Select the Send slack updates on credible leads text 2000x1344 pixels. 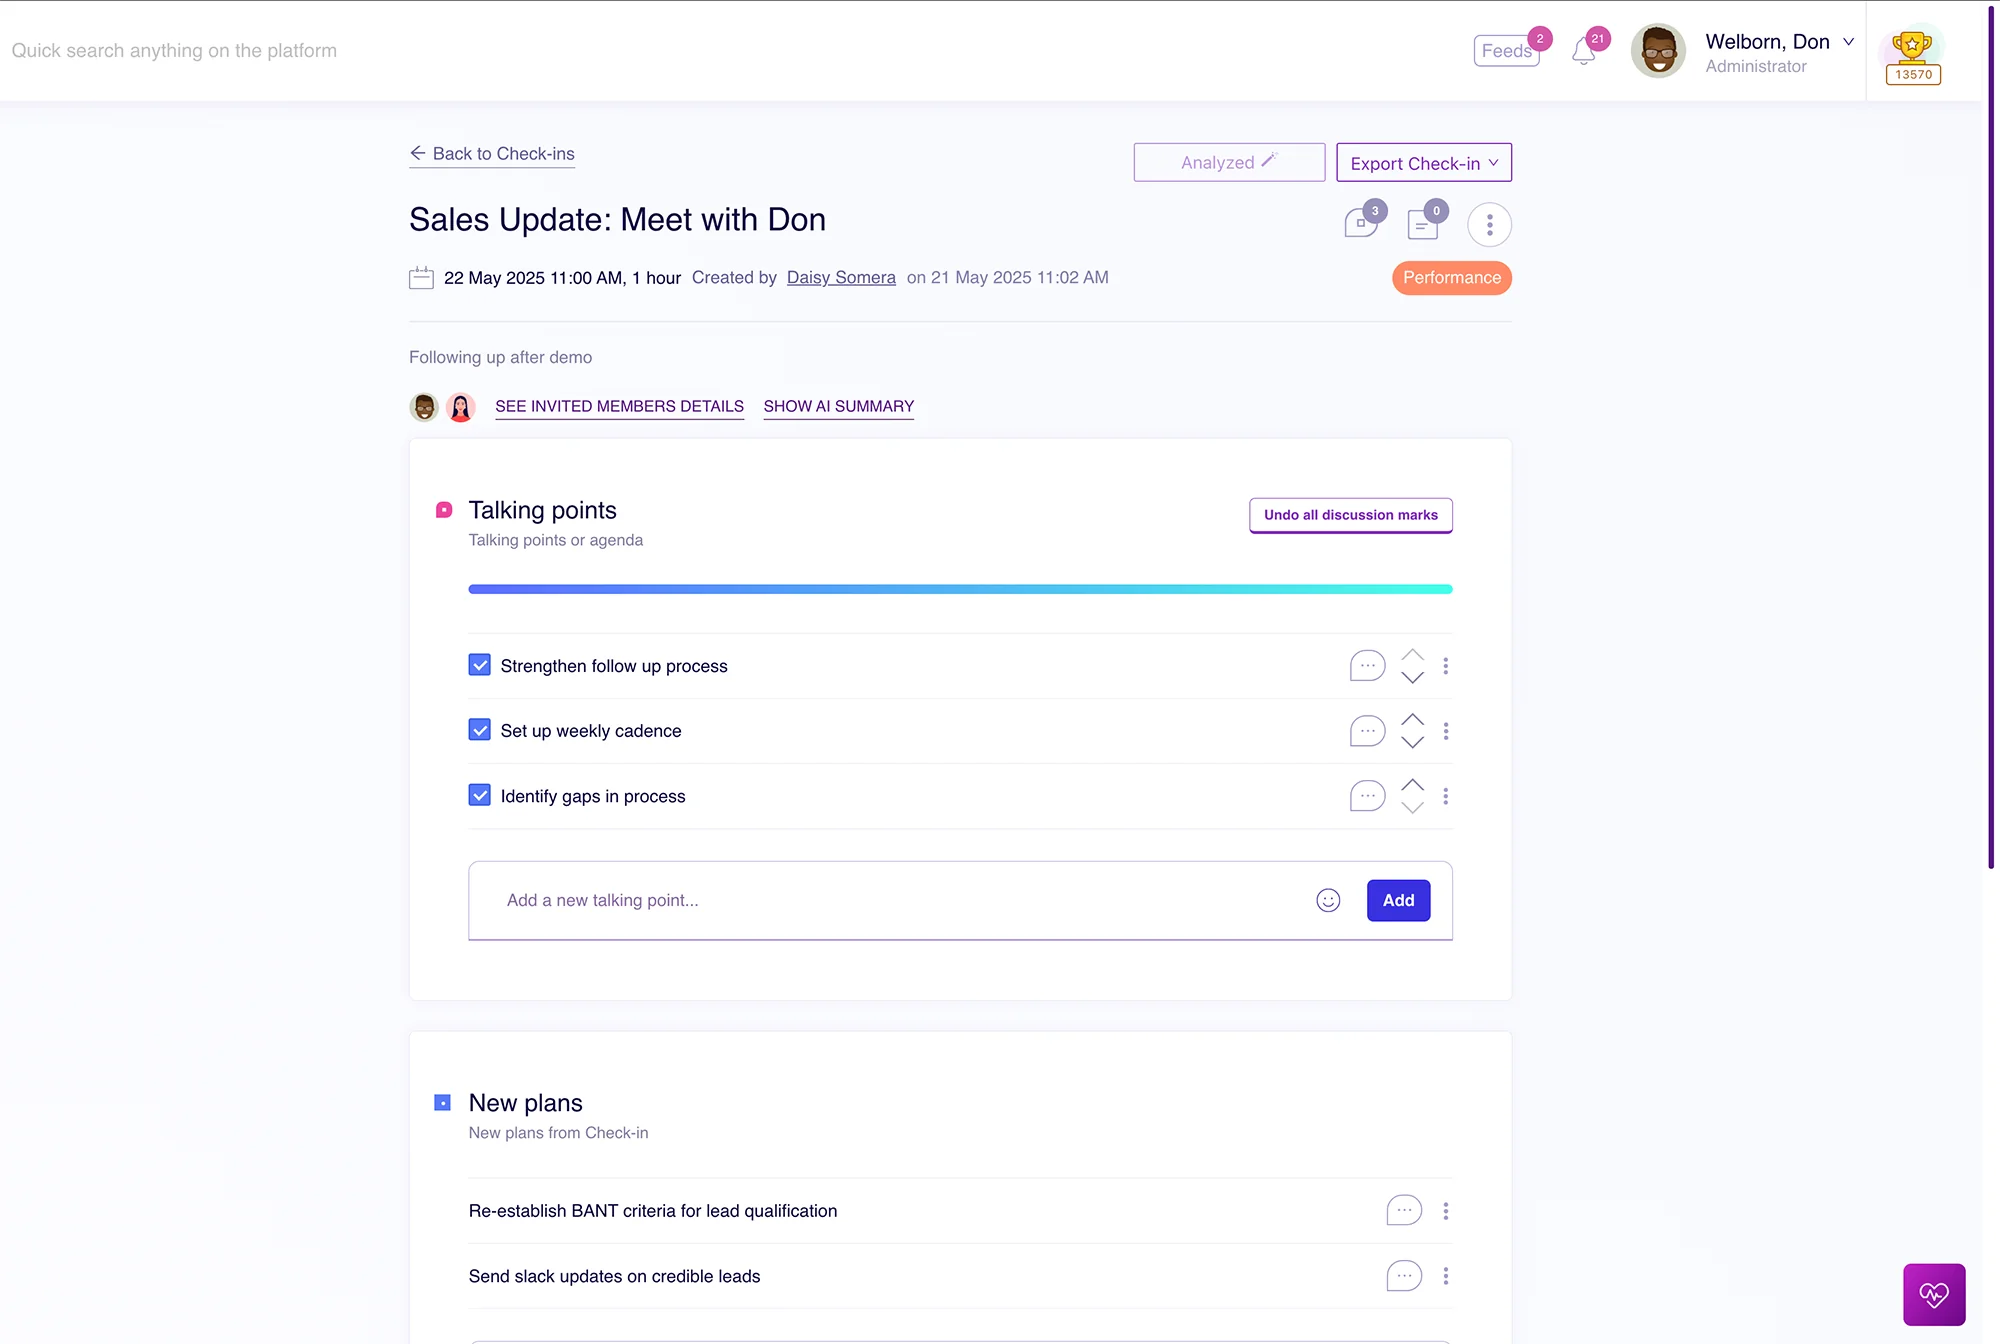coord(614,1276)
